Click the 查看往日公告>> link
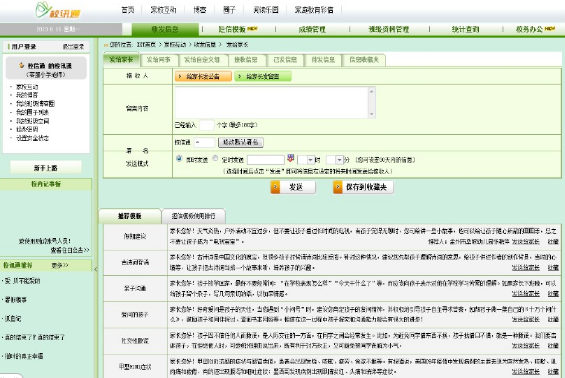The width and height of the screenshot is (565, 378). [x=70, y=250]
